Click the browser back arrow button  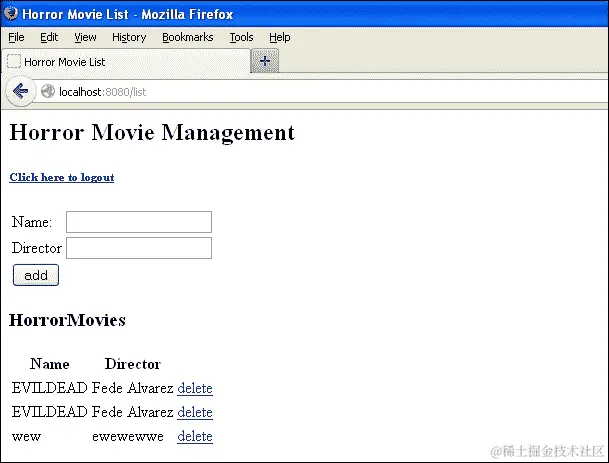(20, 91)
